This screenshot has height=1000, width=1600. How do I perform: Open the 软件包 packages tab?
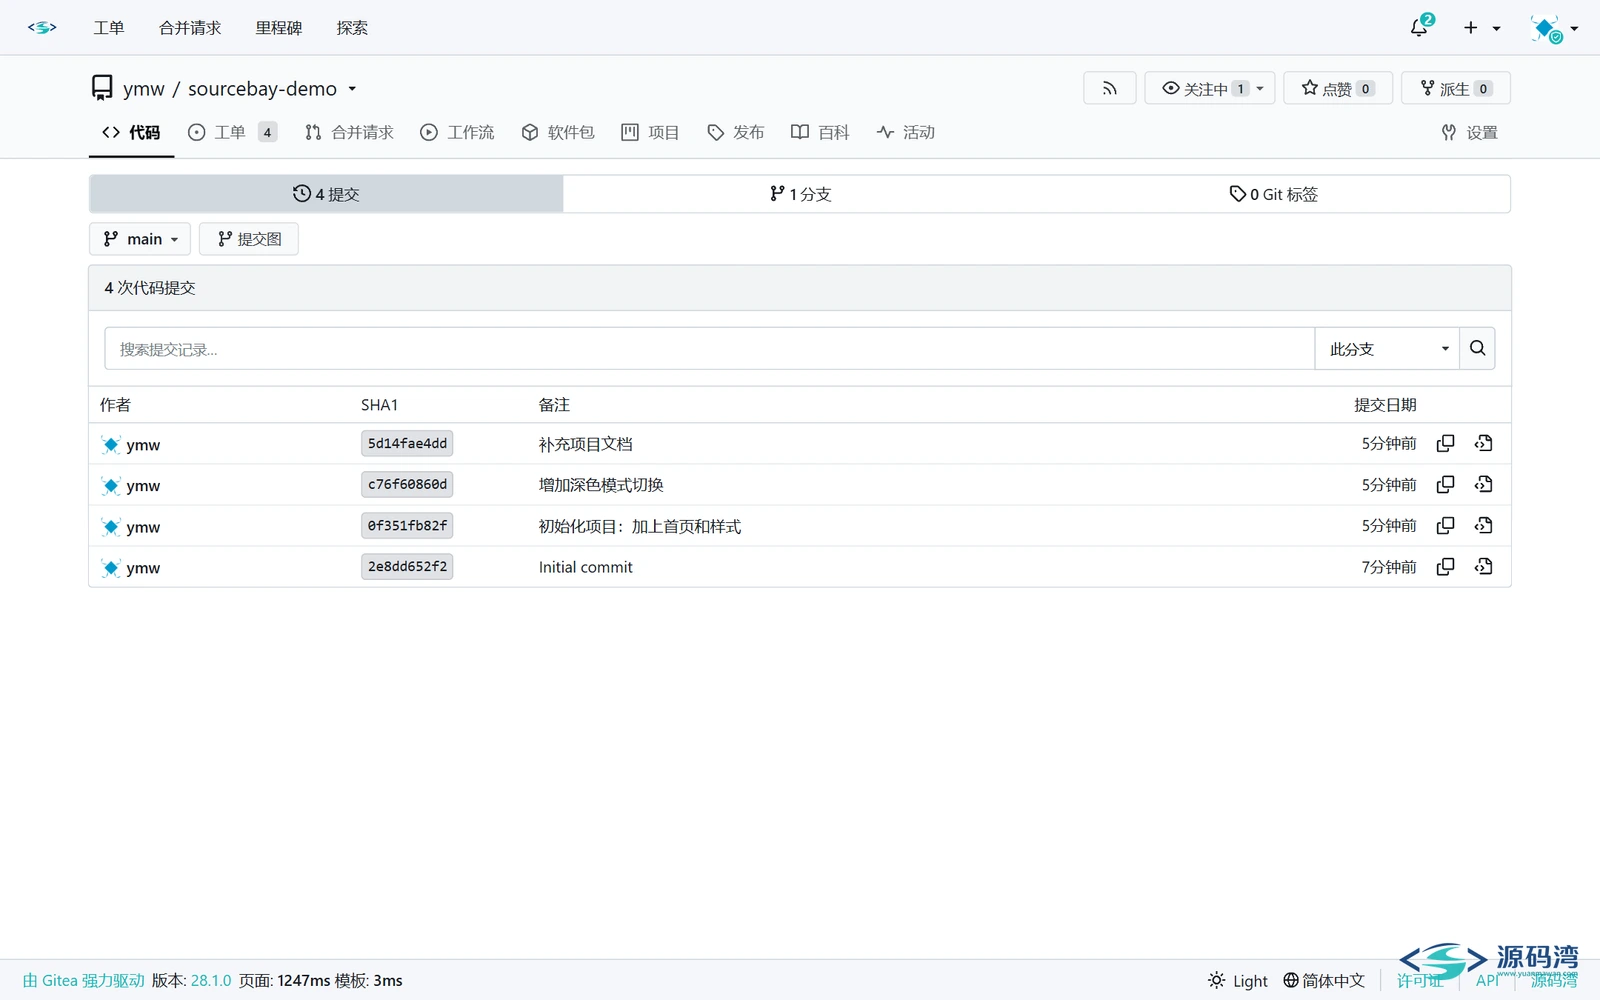[558, 132]
